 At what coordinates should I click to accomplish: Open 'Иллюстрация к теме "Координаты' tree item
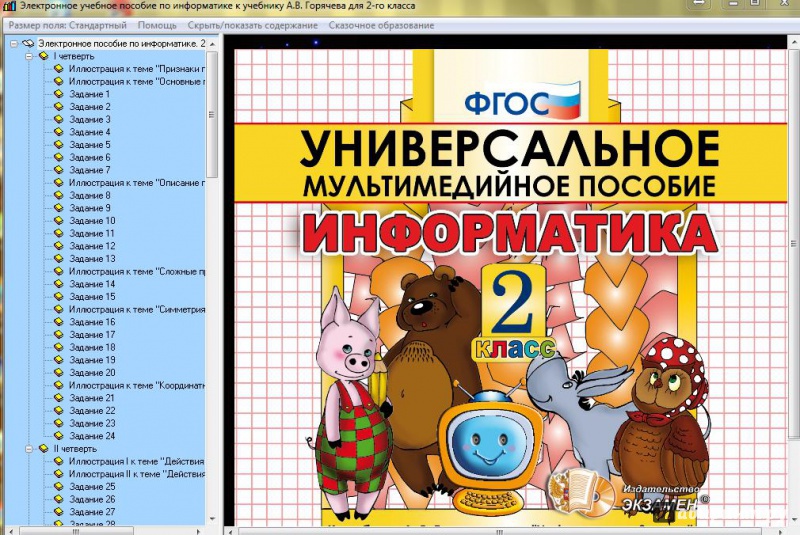(x=137, y=385)
